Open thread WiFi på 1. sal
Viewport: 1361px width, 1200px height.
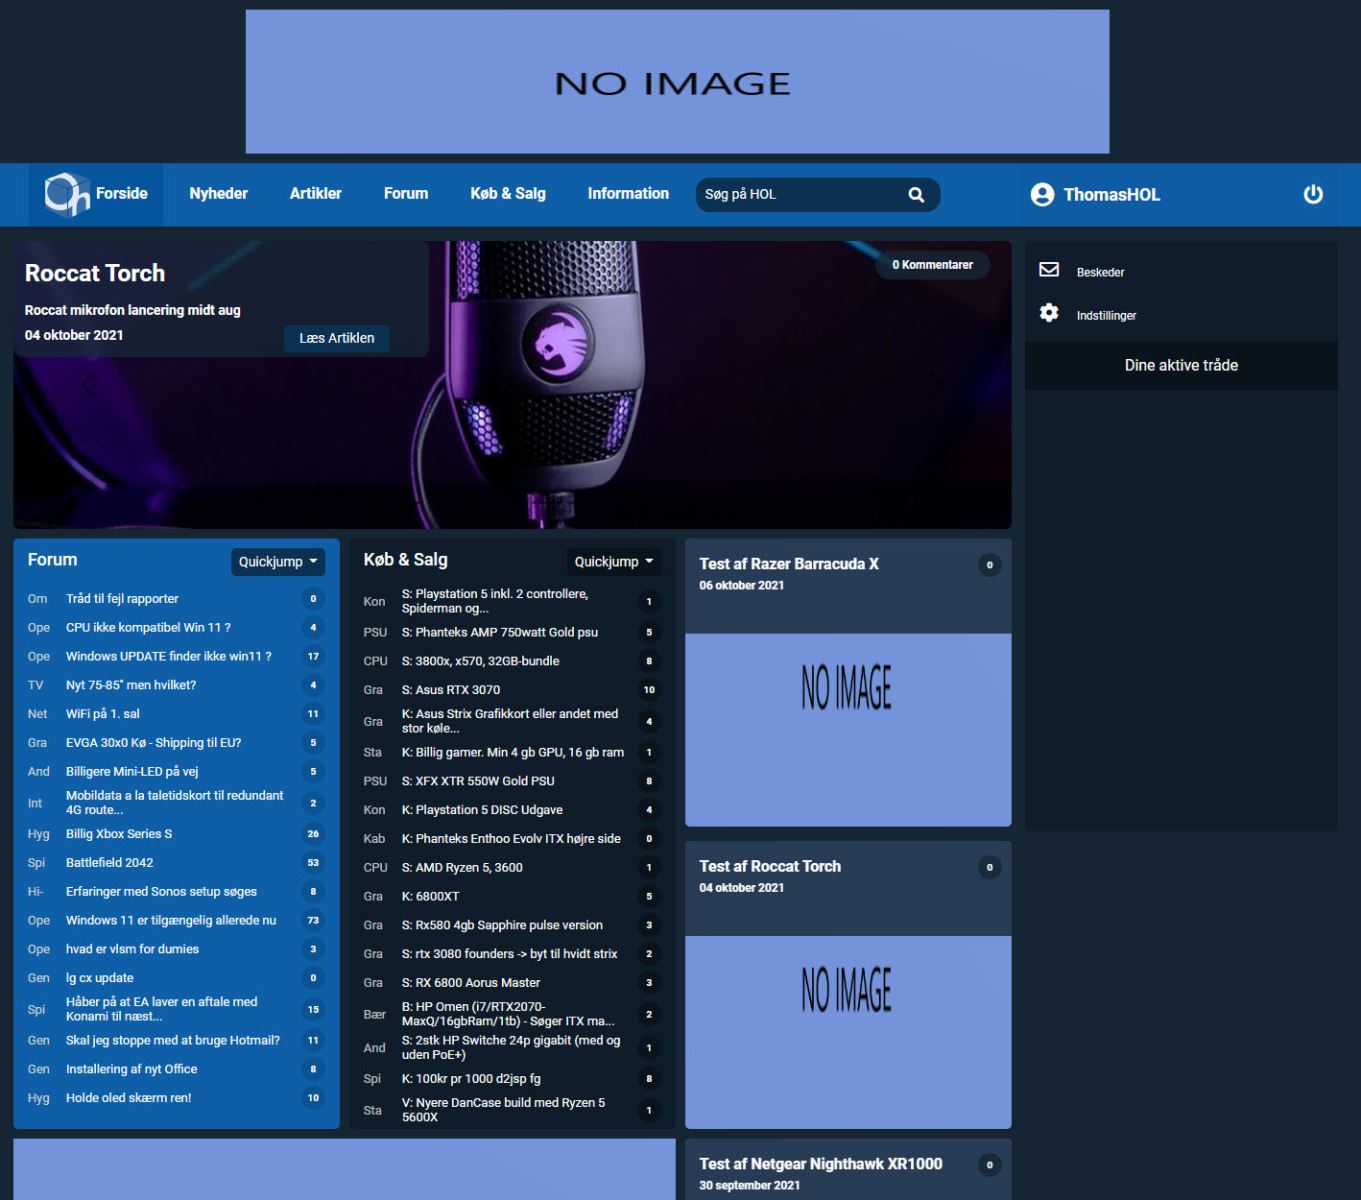coord(103,714)
